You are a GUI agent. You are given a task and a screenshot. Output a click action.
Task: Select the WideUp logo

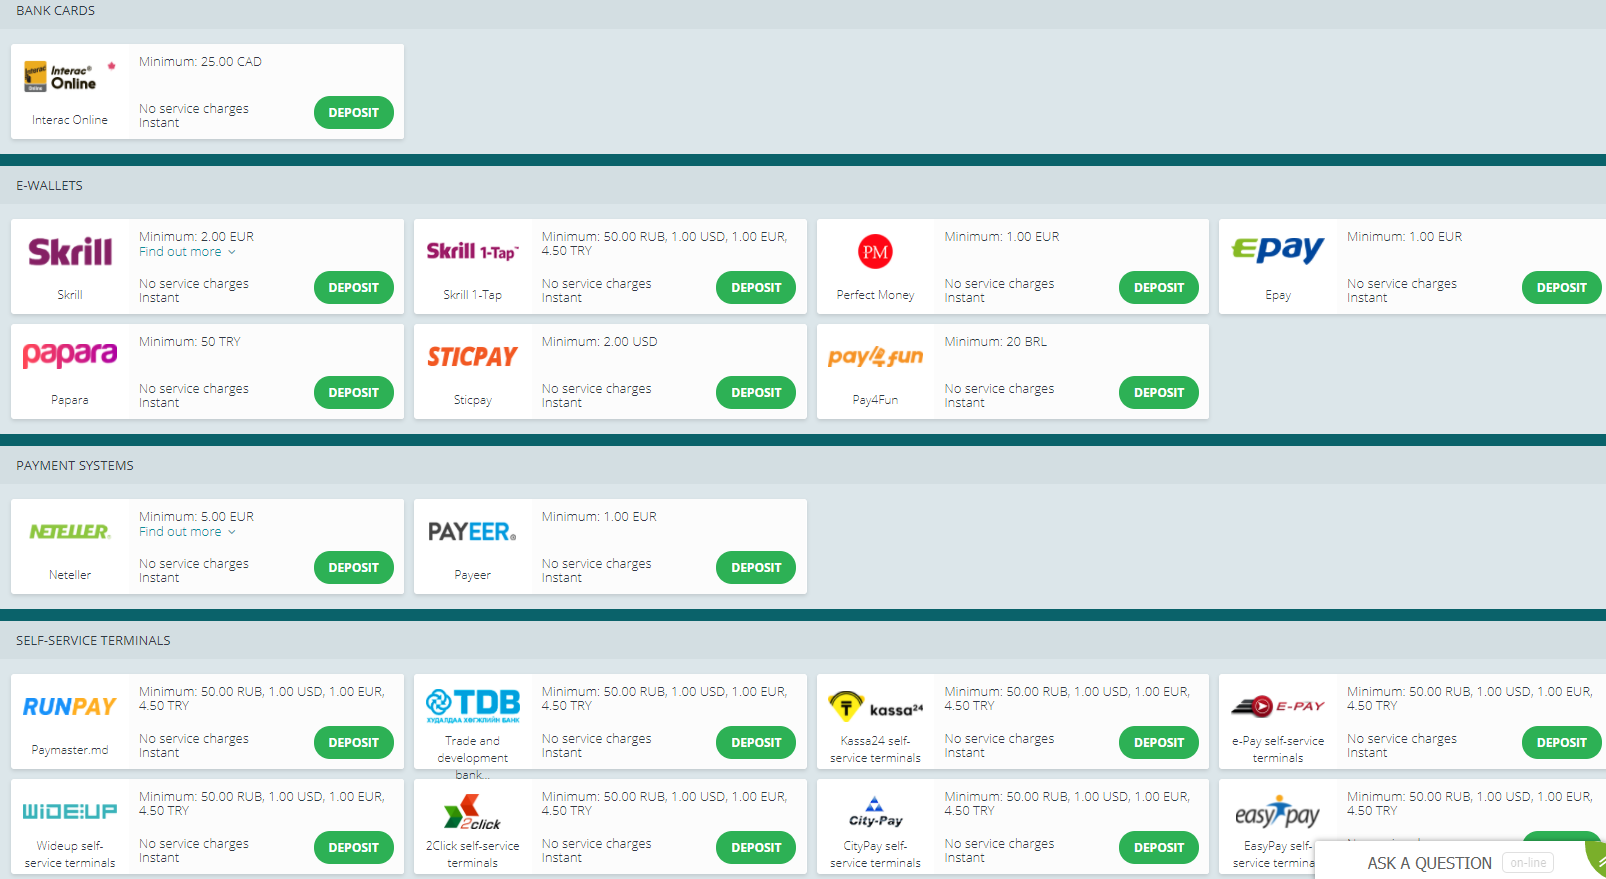[70, 812]
